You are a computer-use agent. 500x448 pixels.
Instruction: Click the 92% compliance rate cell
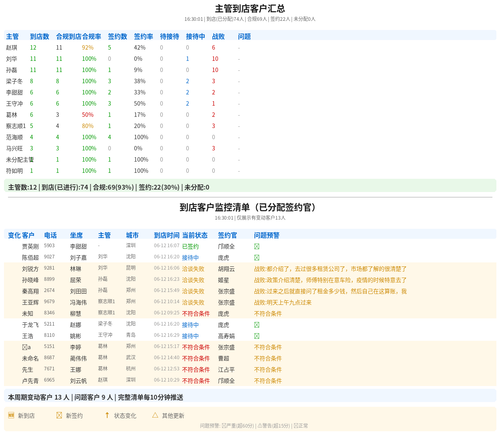tap(88, 48)
